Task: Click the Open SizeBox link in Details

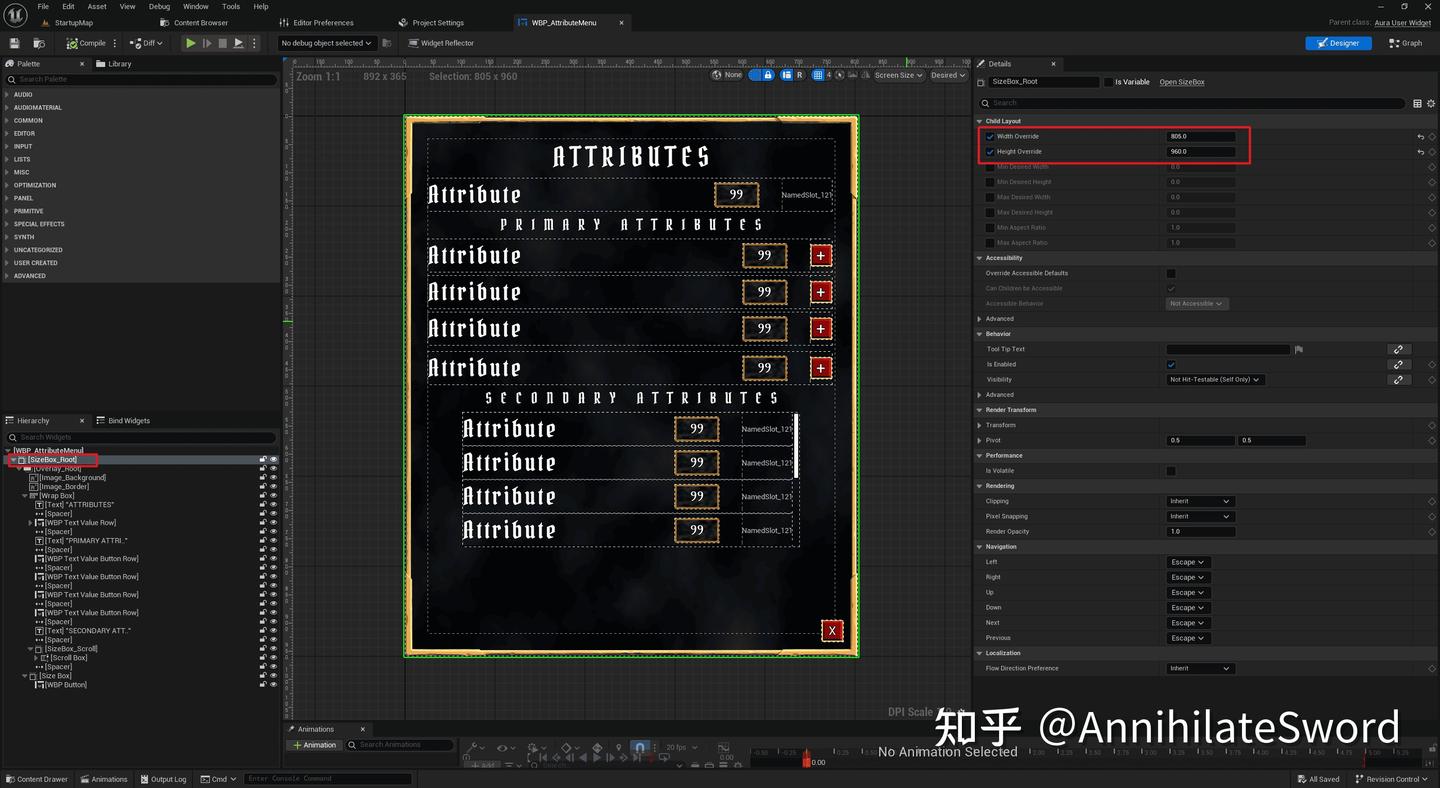Action: coord(1182,82)
